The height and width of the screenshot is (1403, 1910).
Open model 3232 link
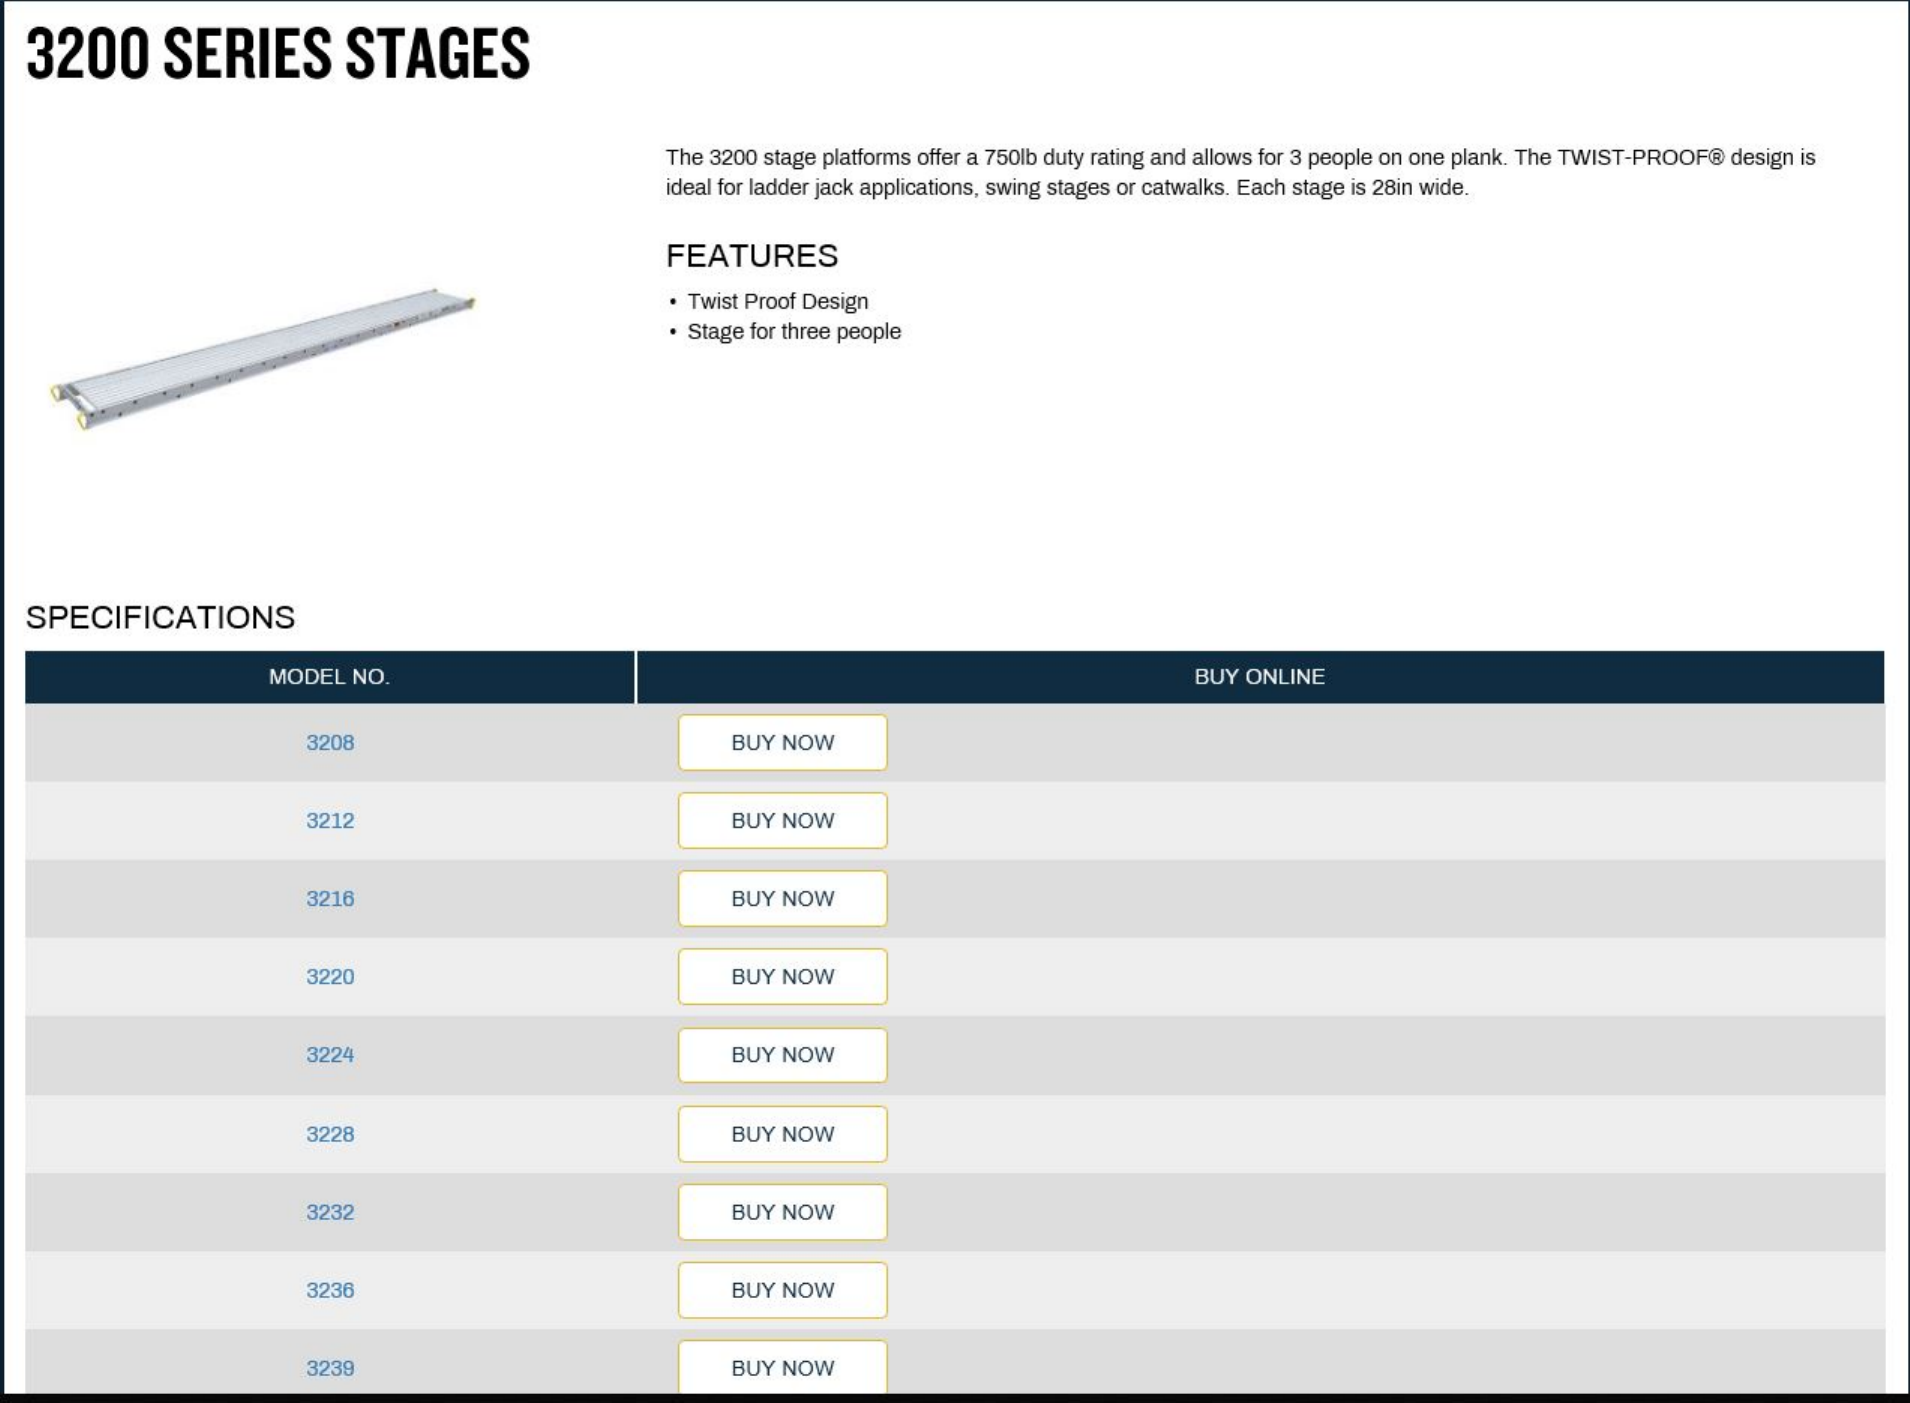pyautogui.click(x=330, y=1212)
